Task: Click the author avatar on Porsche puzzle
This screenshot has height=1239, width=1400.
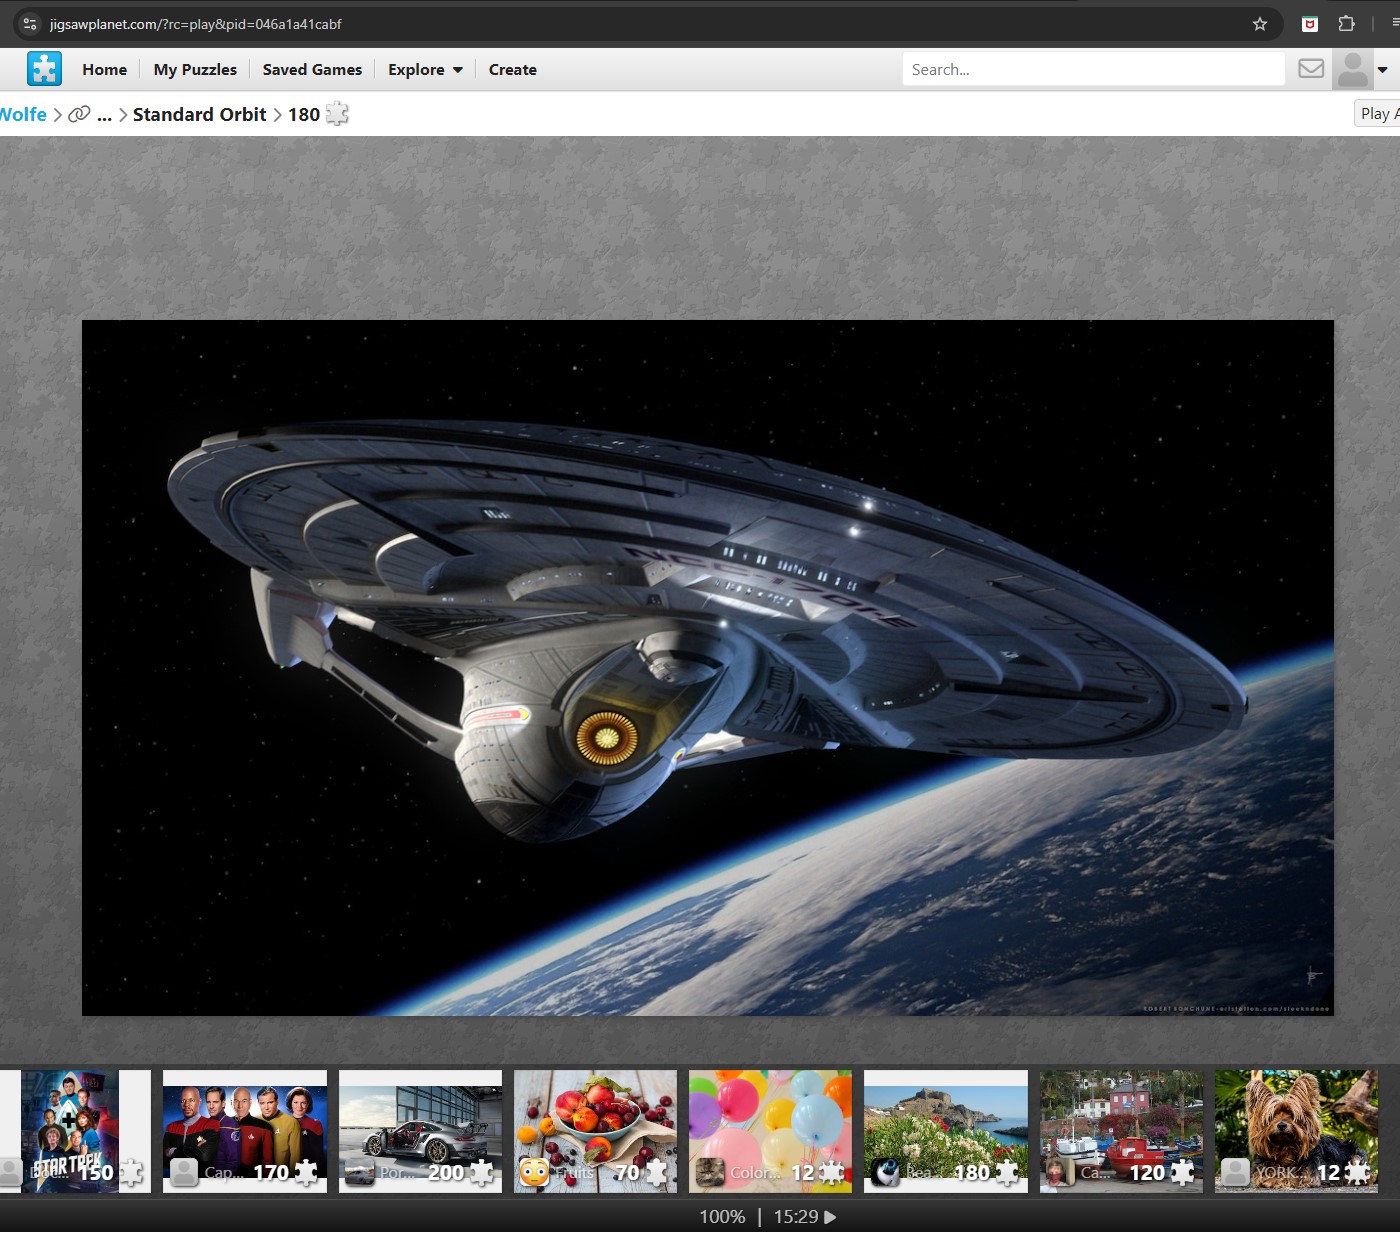Action: pyautogui.click(x=360, y=1172)
